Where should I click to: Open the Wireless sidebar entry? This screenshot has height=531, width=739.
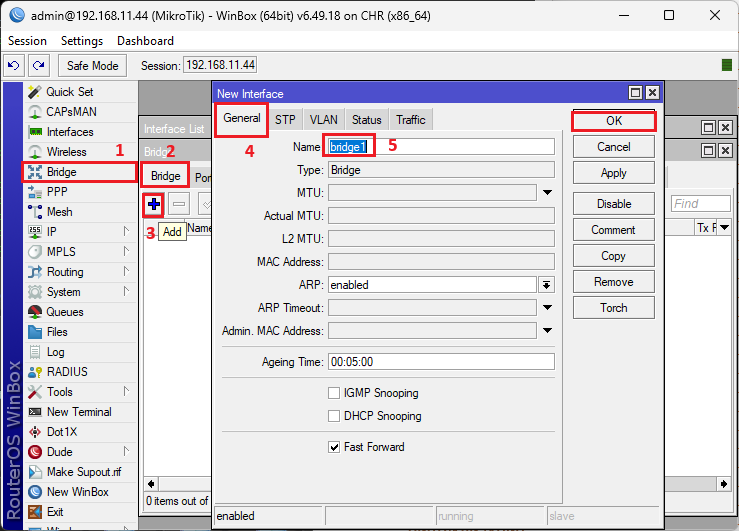pos(66,152)
